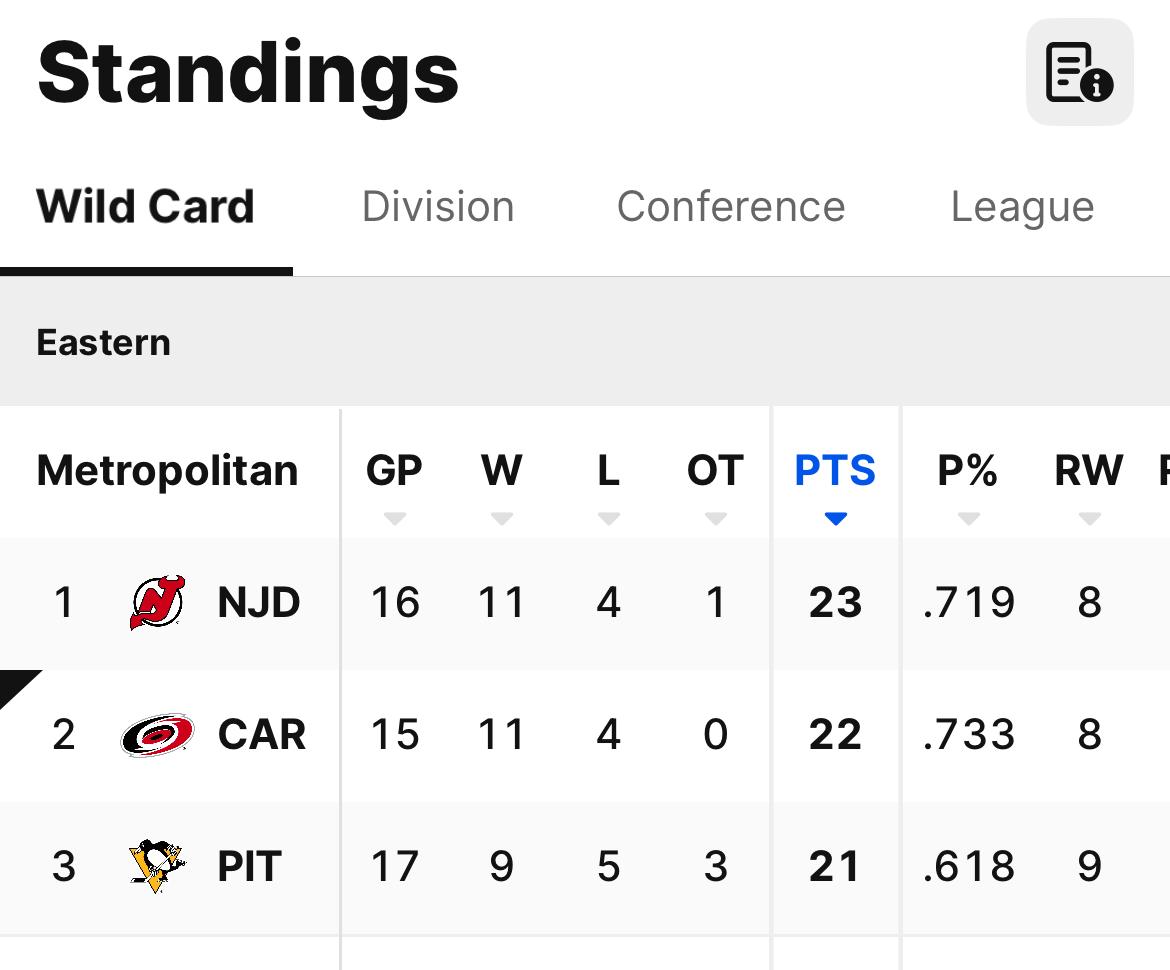The image size is (1170, 970).
Task: Sort by GP using its arrow
Action: point(395,518)
